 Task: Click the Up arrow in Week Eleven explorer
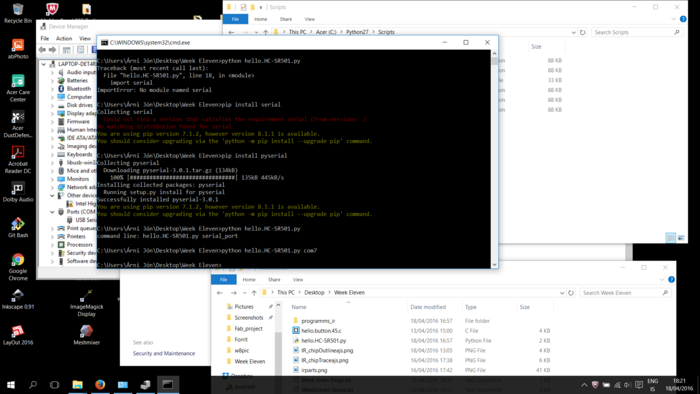(x=254, y=293)
